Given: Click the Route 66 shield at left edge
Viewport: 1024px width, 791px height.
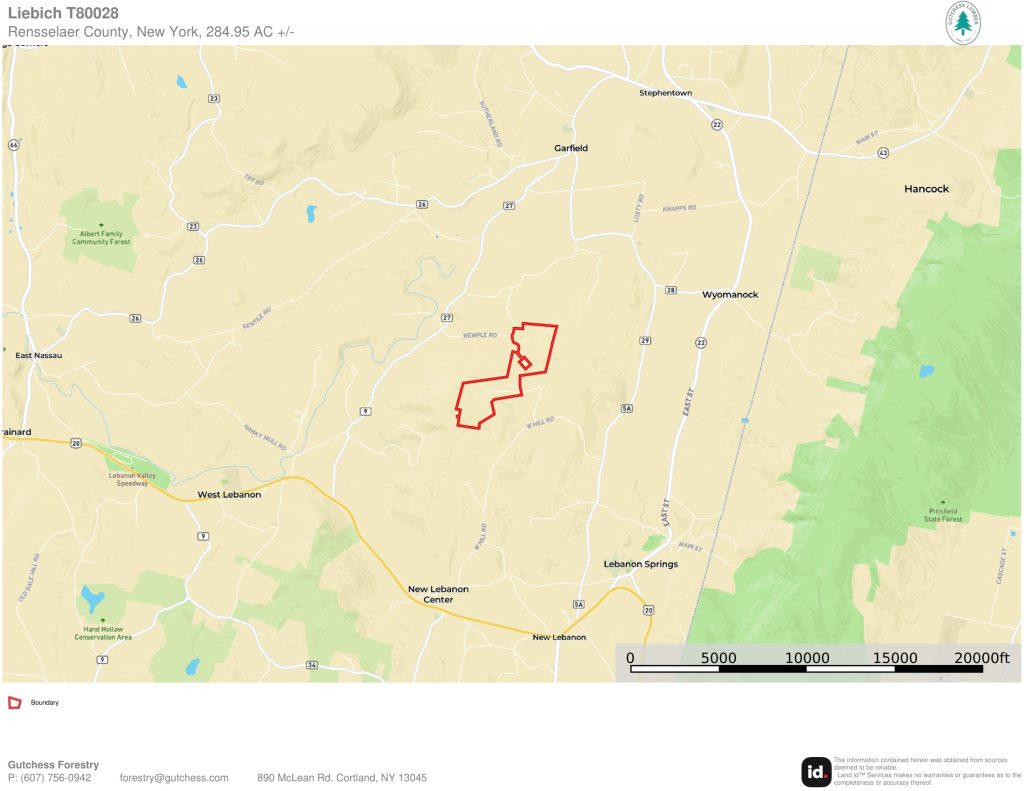Looking at the screenshot, I should [x=13, y=145].
